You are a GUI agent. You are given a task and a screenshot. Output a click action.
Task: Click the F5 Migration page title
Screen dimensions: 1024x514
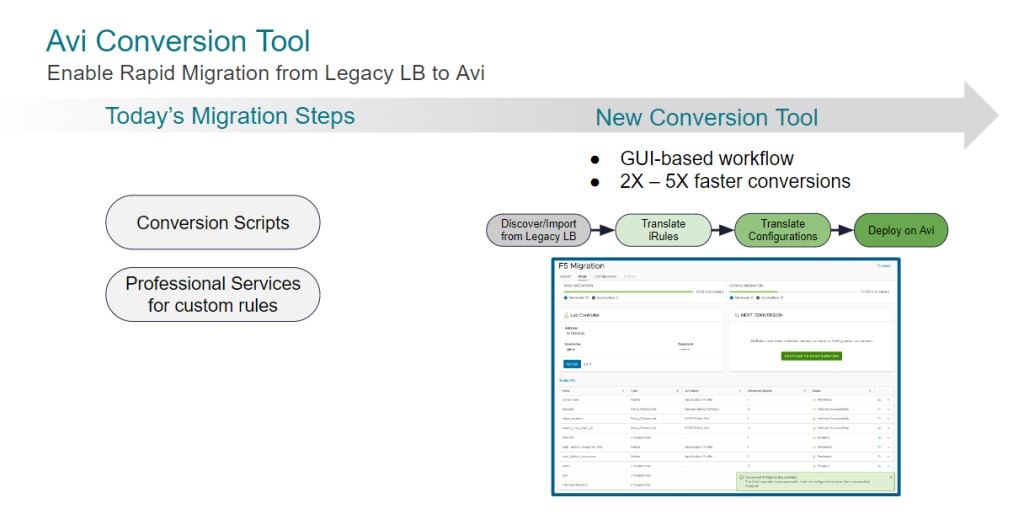pos(581,266)
